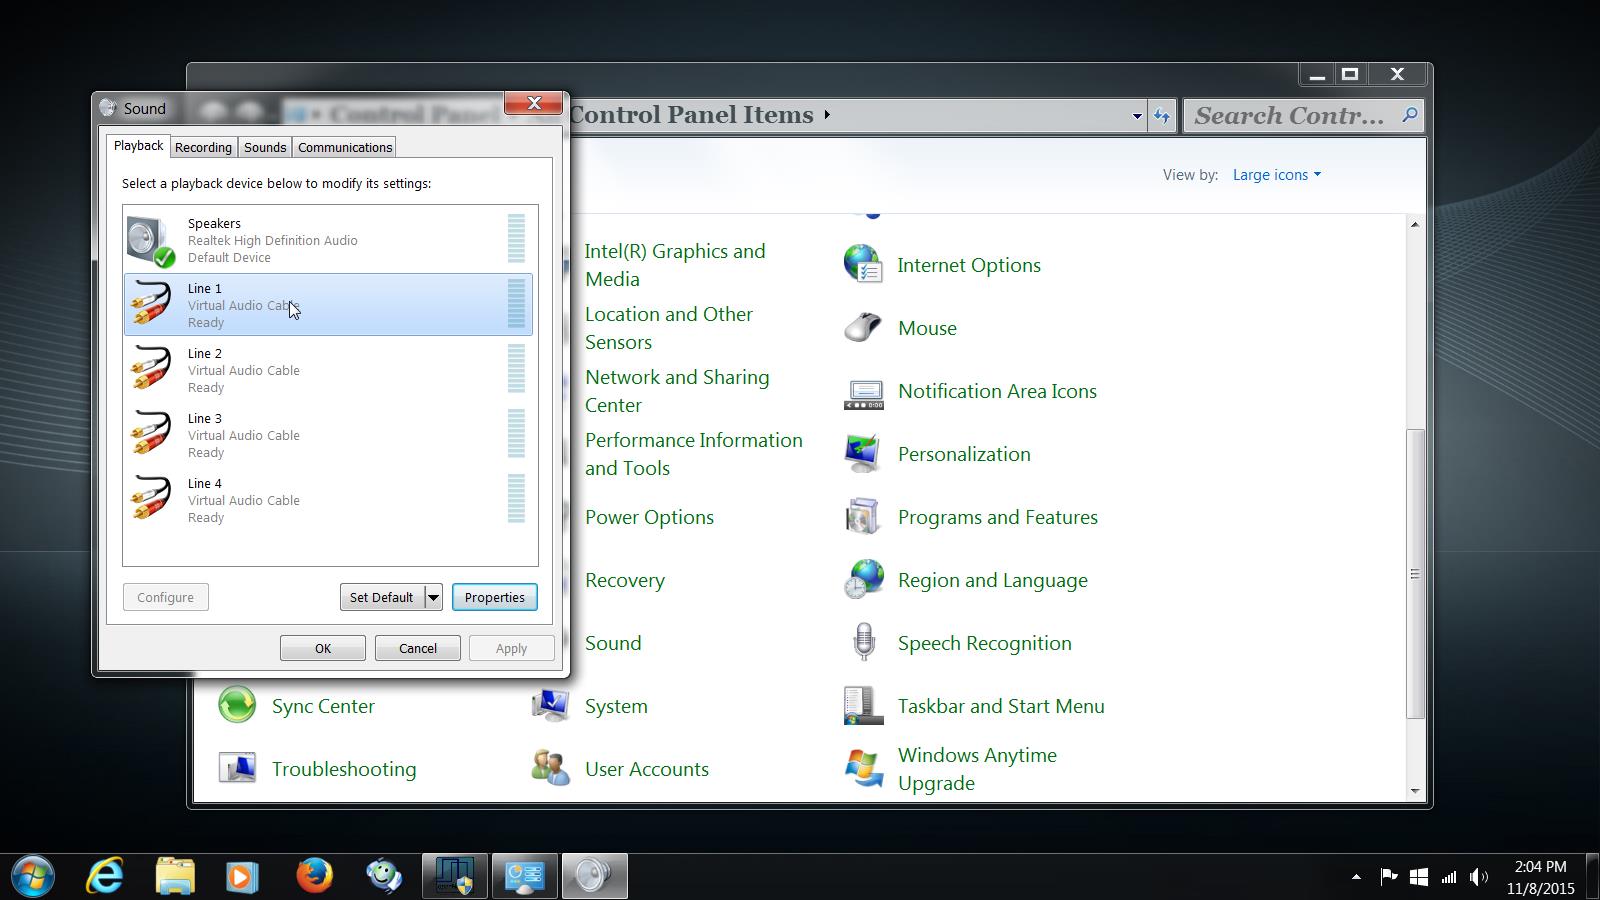Open the View by Large icons dropdown
1600x900 pixels.
(x=1276, y=175)
